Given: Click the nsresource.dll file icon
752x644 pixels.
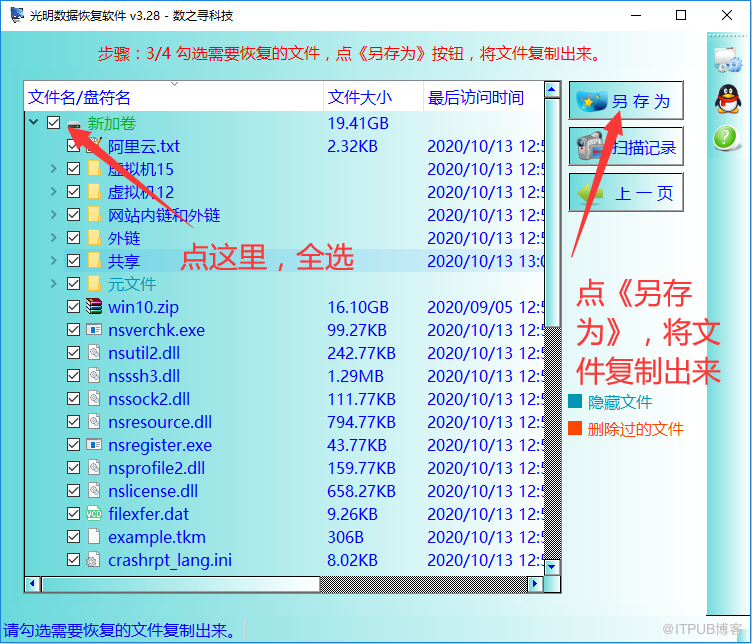Looking at the screenshot, I should coord(94,422).
